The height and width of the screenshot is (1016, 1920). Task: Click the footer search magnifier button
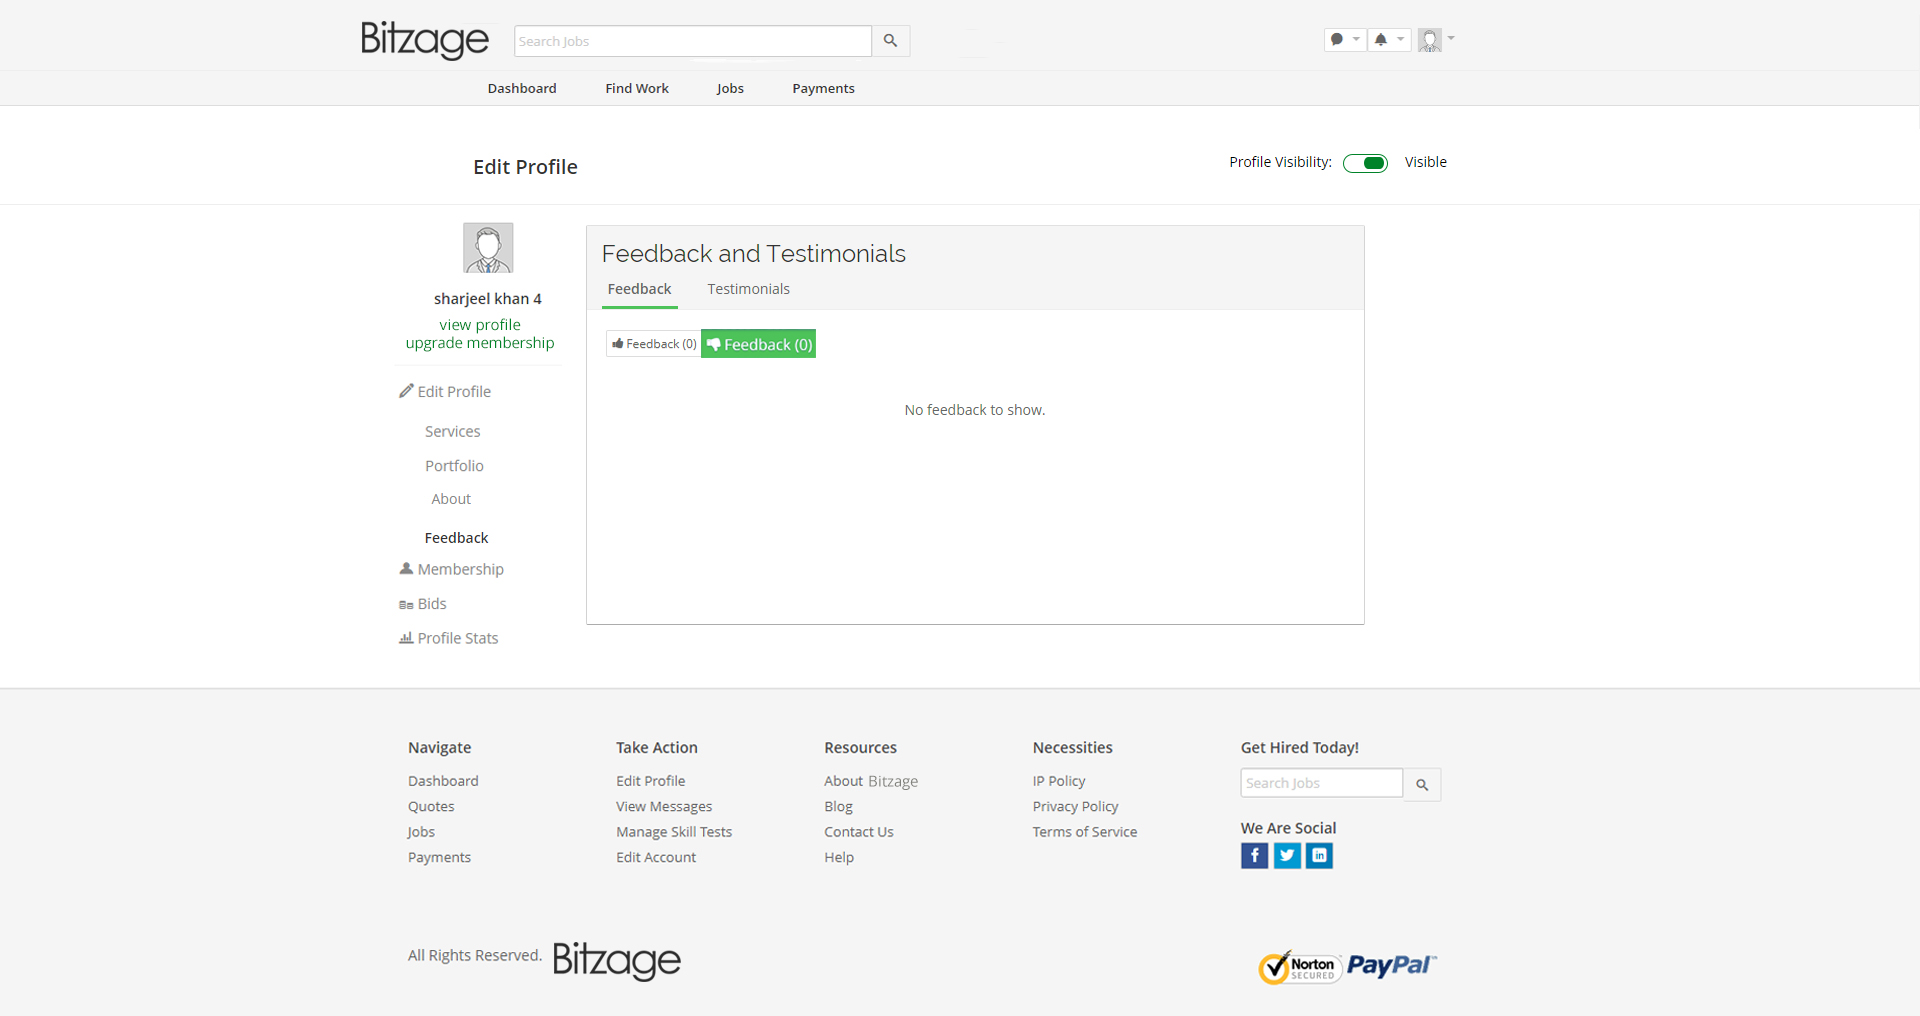click(x=1422, y=785)
